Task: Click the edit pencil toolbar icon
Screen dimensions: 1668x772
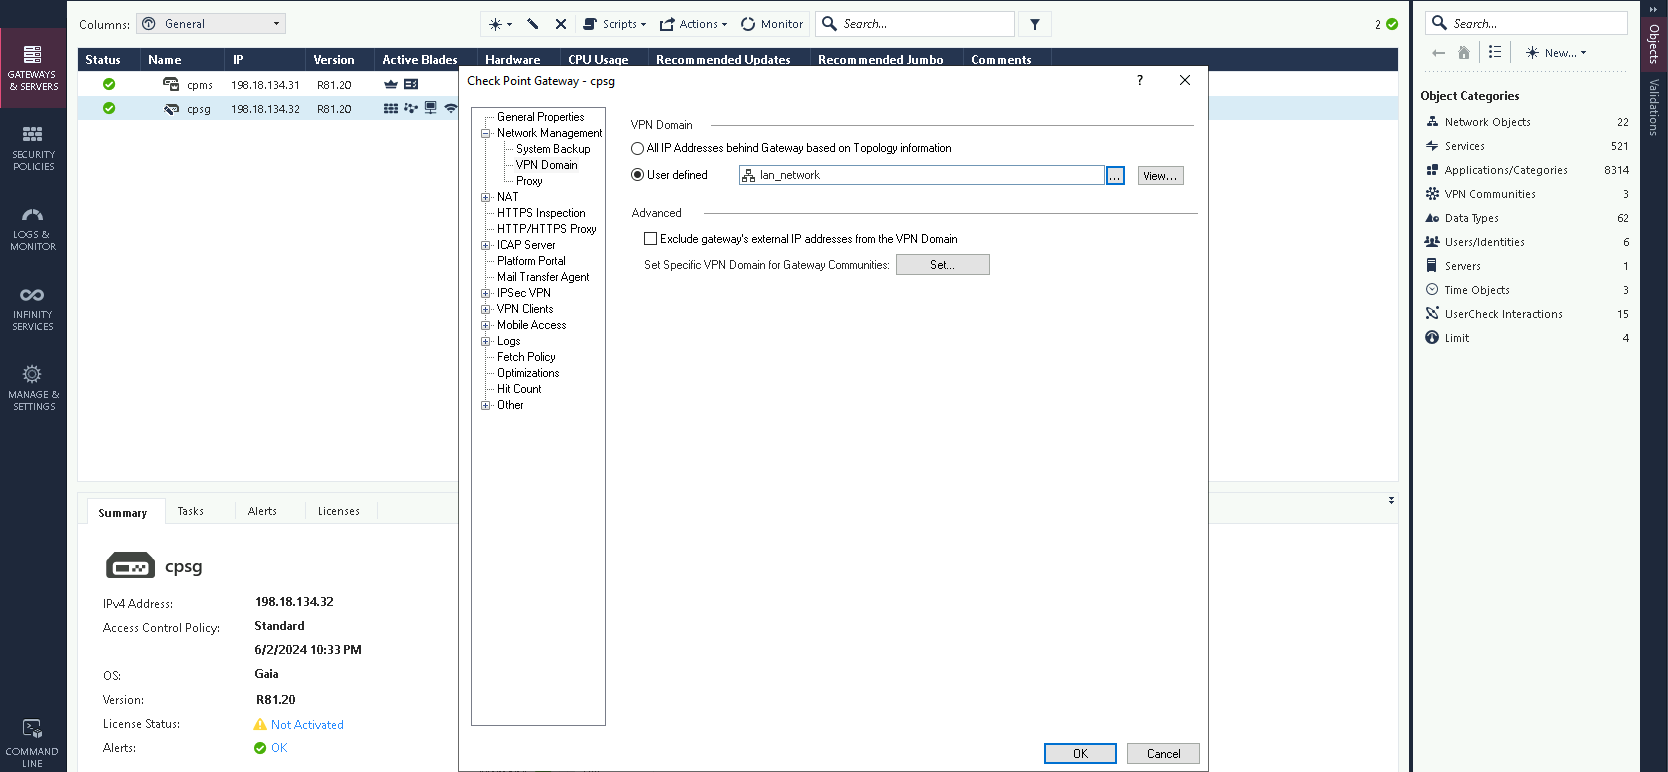Action: tap(533, 24)
